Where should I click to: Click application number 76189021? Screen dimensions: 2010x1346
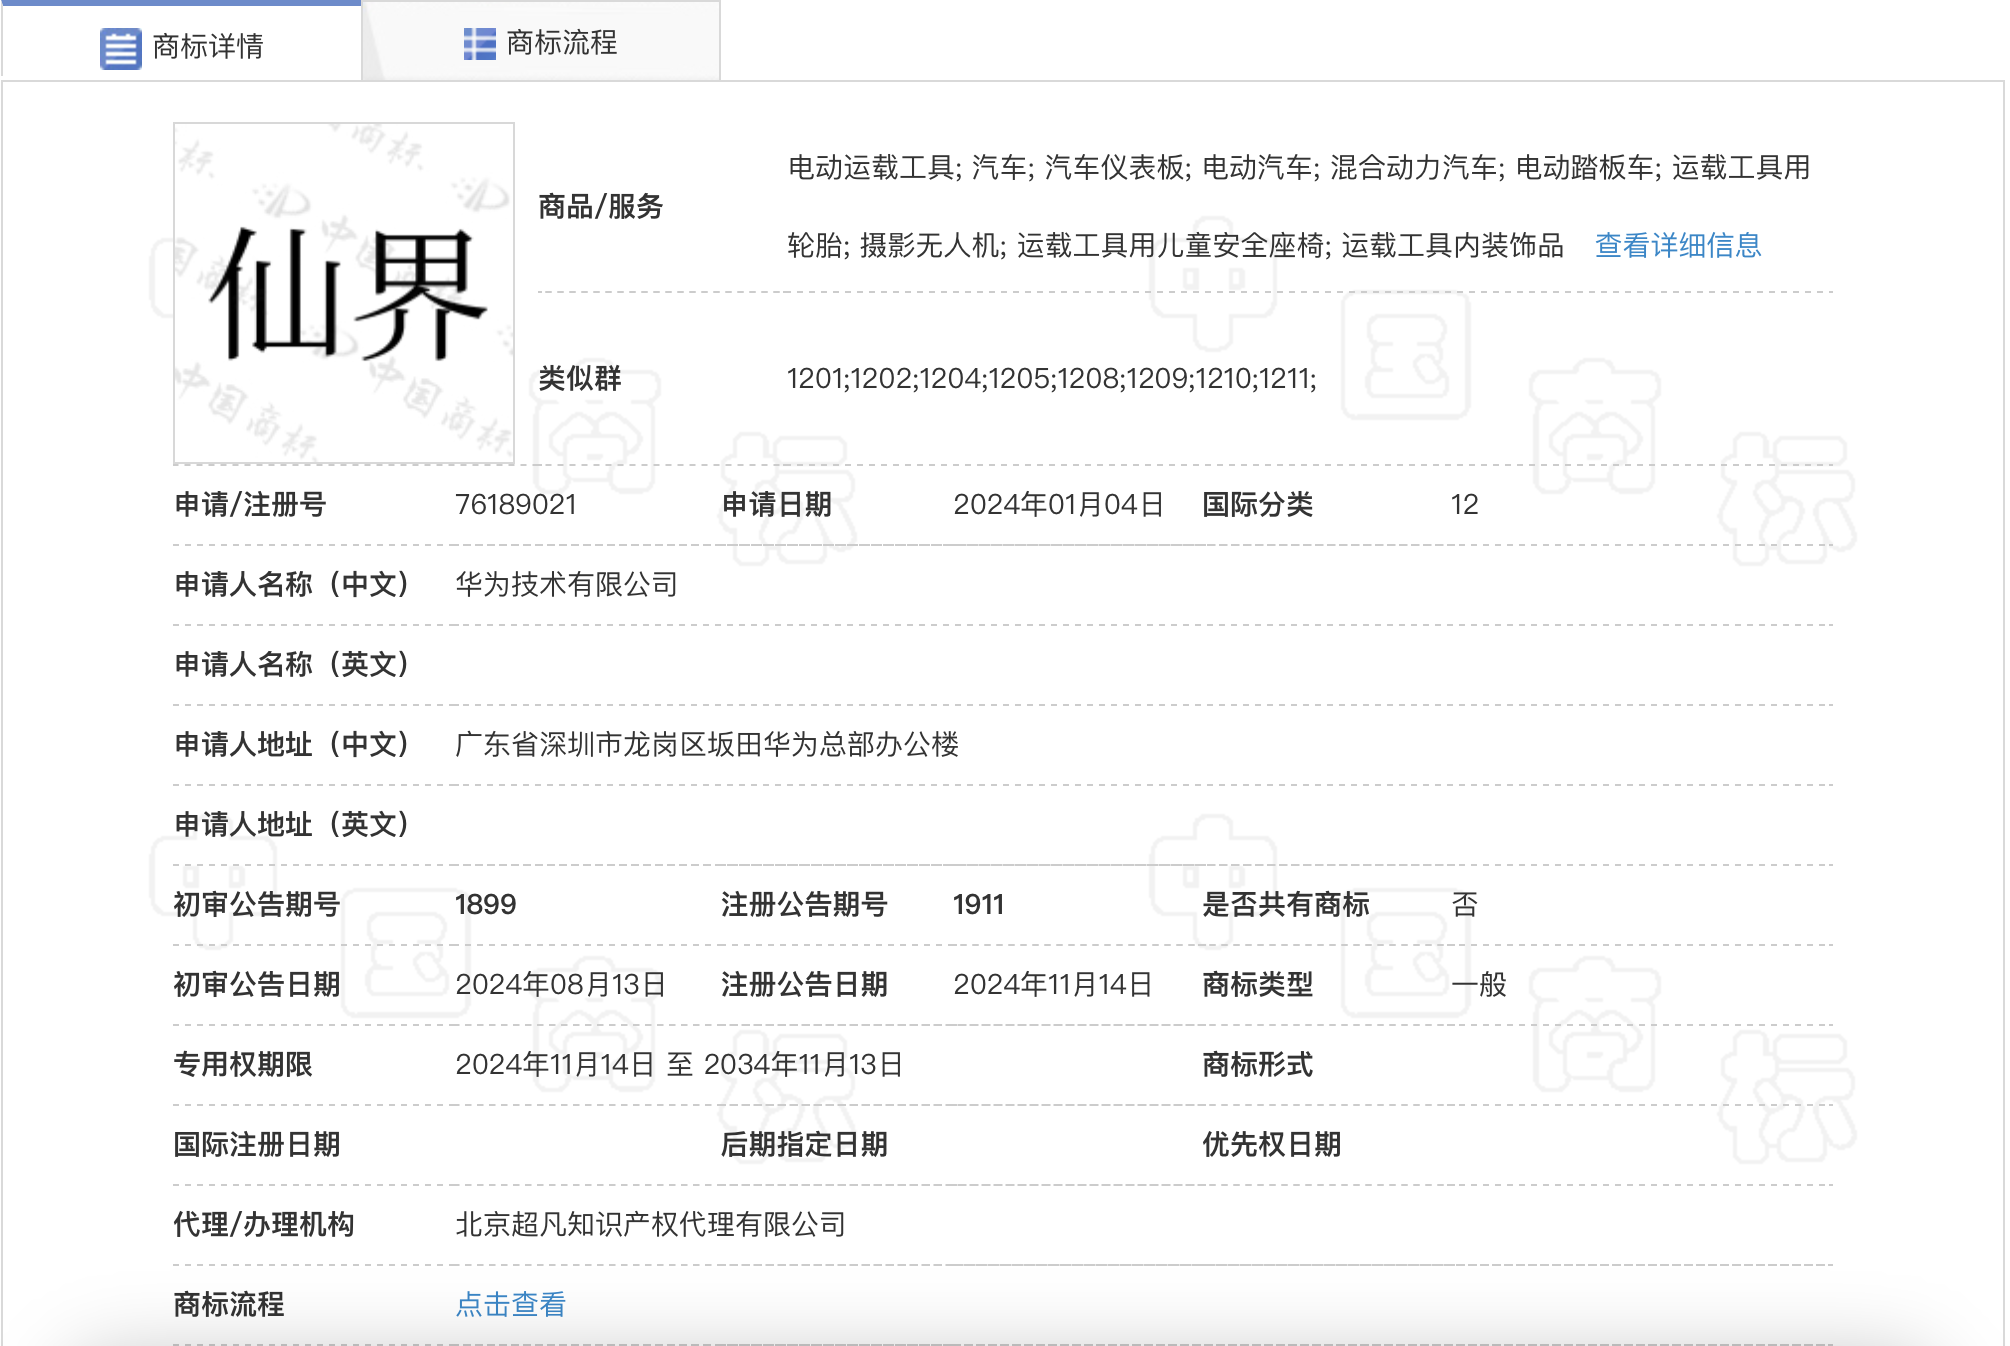tap(515, 504)
